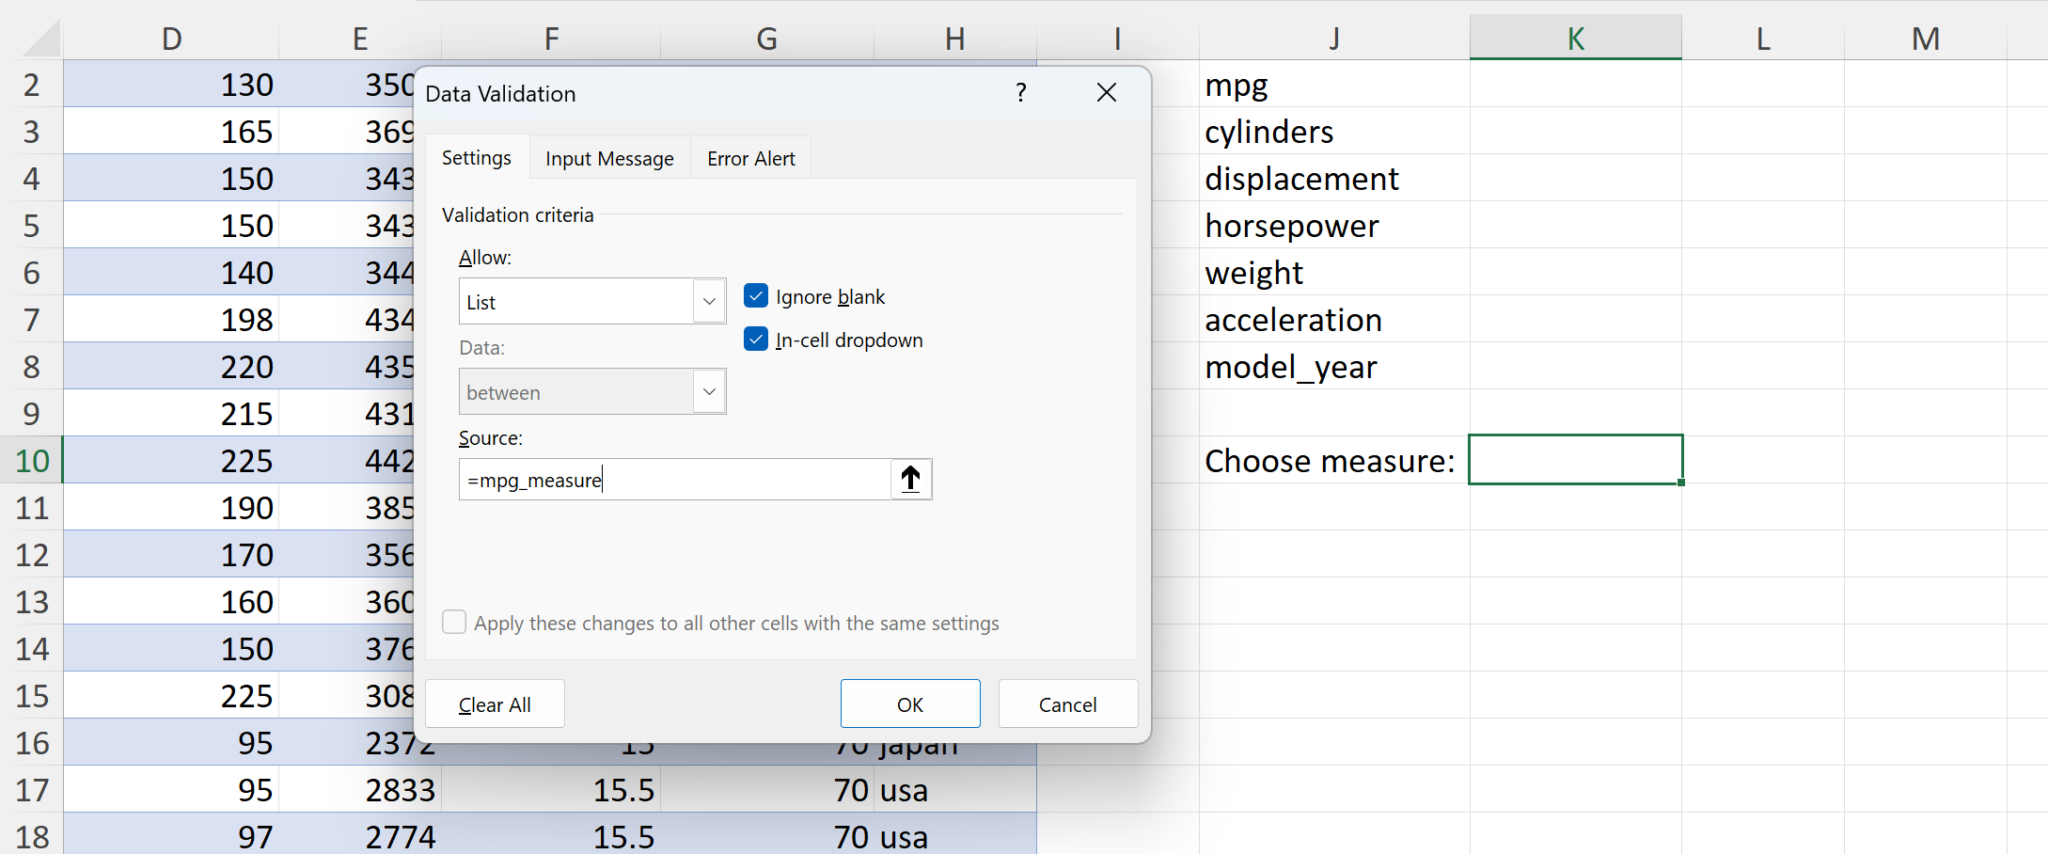Click into the Source input field

(x=675, y=480)
